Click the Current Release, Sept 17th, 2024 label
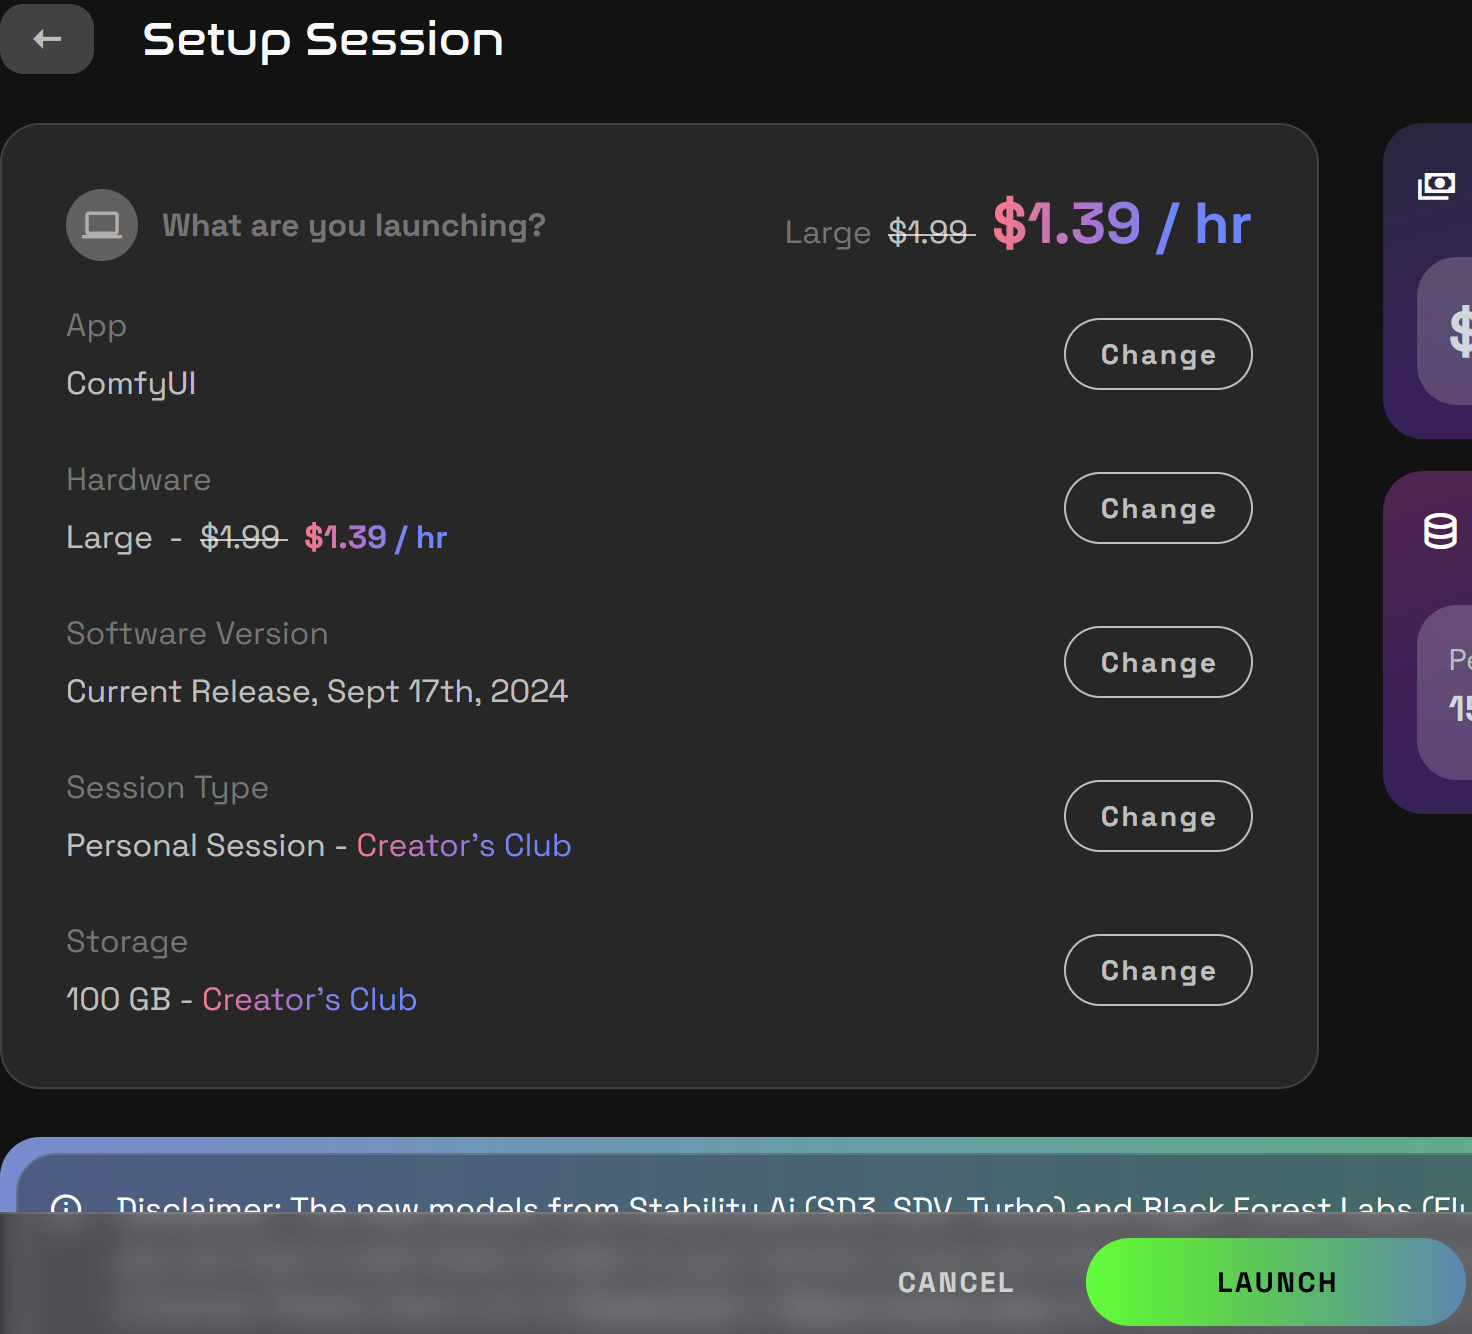 click(316, 691)
